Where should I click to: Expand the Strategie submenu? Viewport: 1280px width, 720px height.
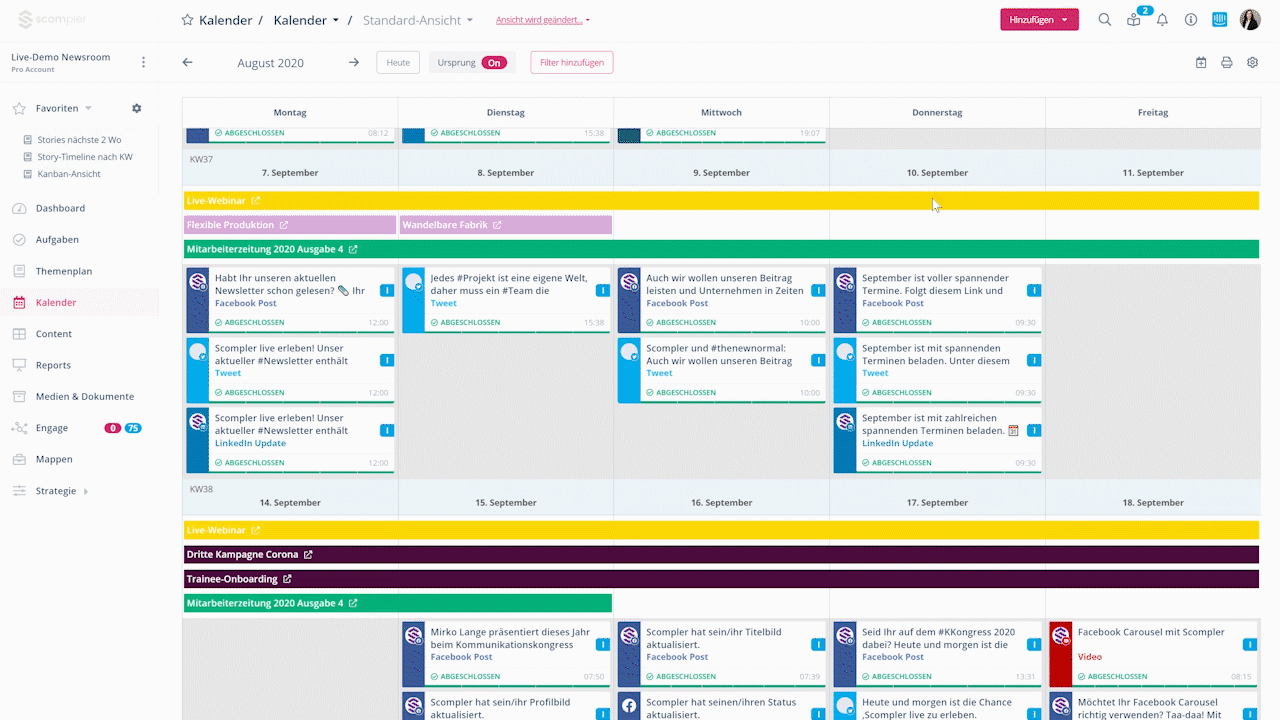pos(86,491)
